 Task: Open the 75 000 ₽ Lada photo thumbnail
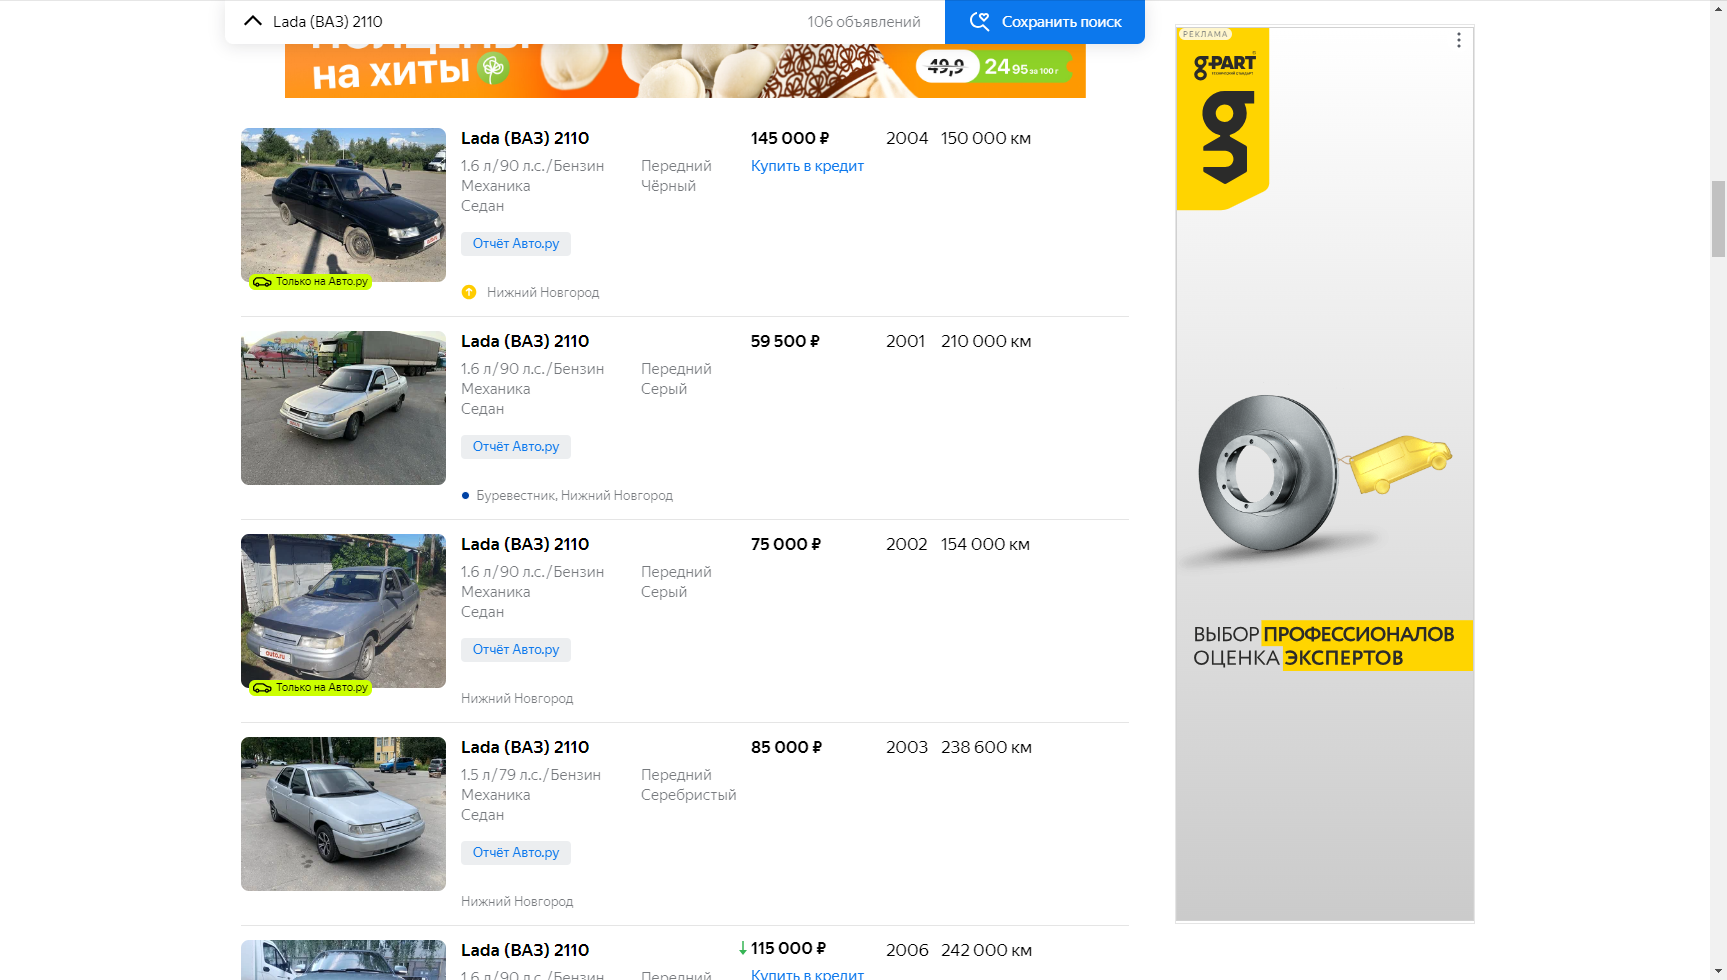click(343, 611)
